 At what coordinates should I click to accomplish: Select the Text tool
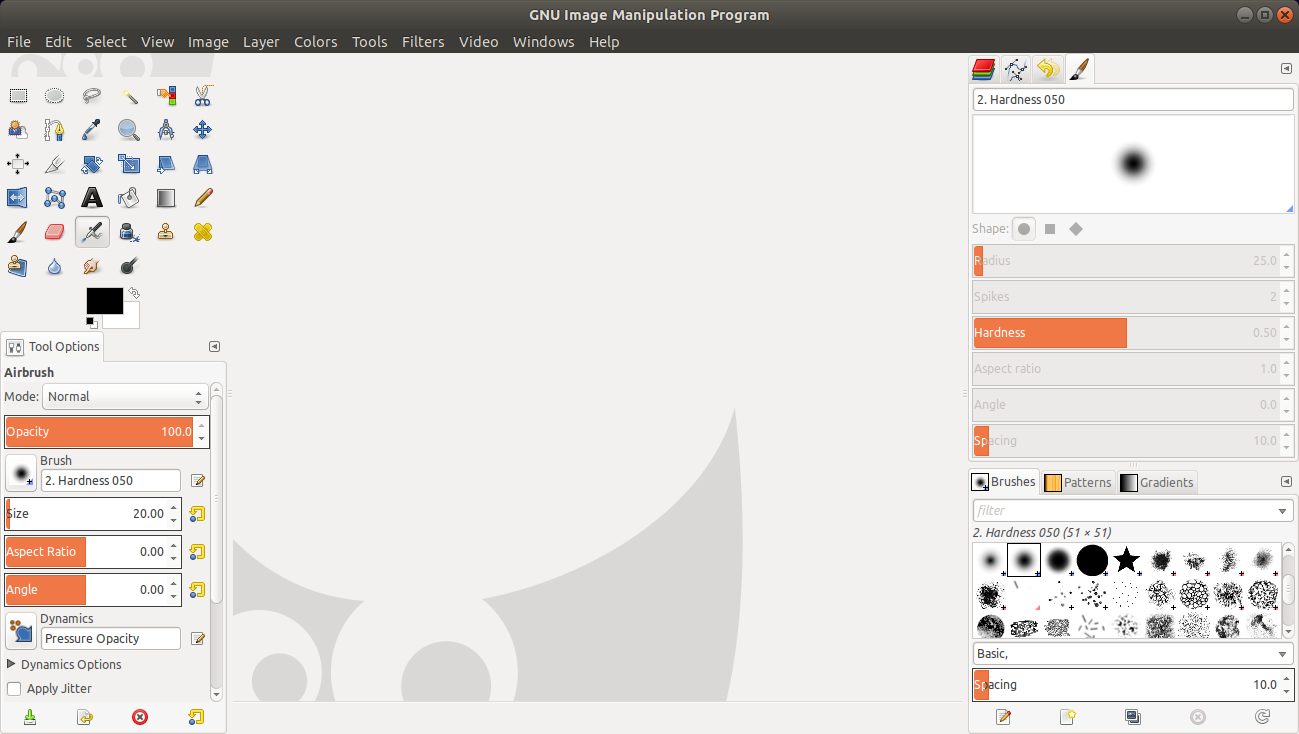click(92, 198)
